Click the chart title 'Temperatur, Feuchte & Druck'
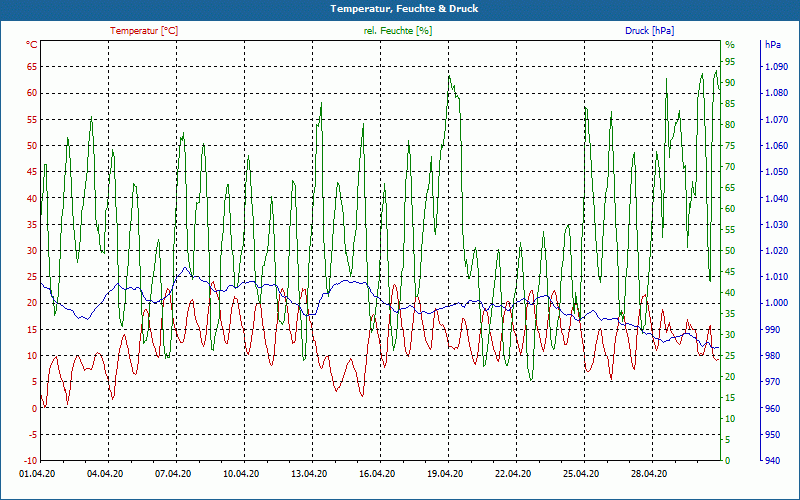This screenshot has height=500, width=800. tap(404, 9)
